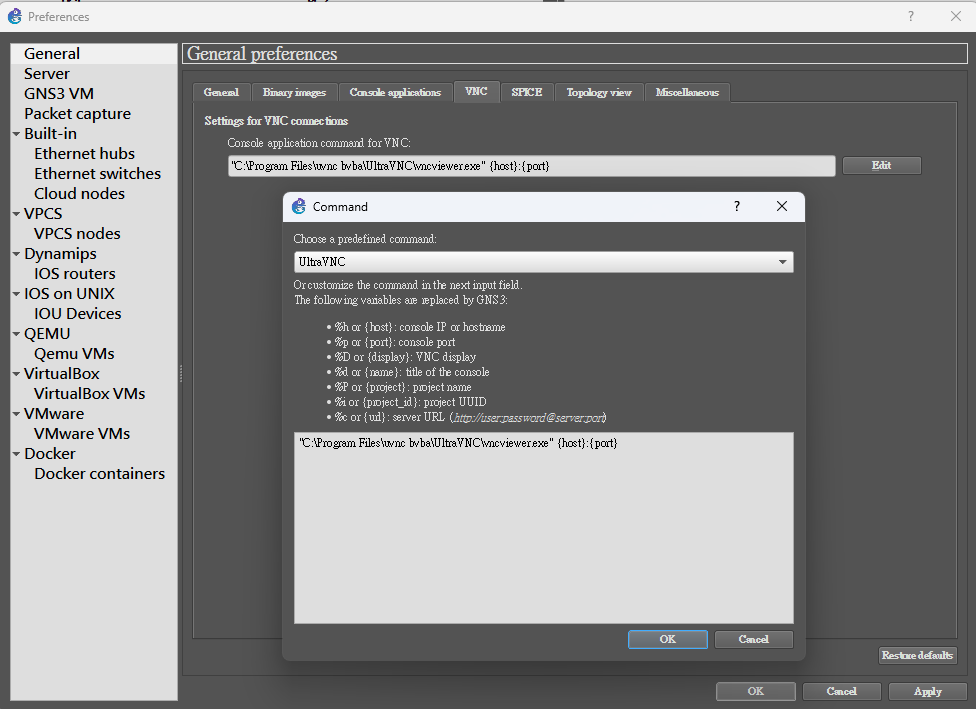Click the GNS3 icon in Command title bar

coord(299,207)
